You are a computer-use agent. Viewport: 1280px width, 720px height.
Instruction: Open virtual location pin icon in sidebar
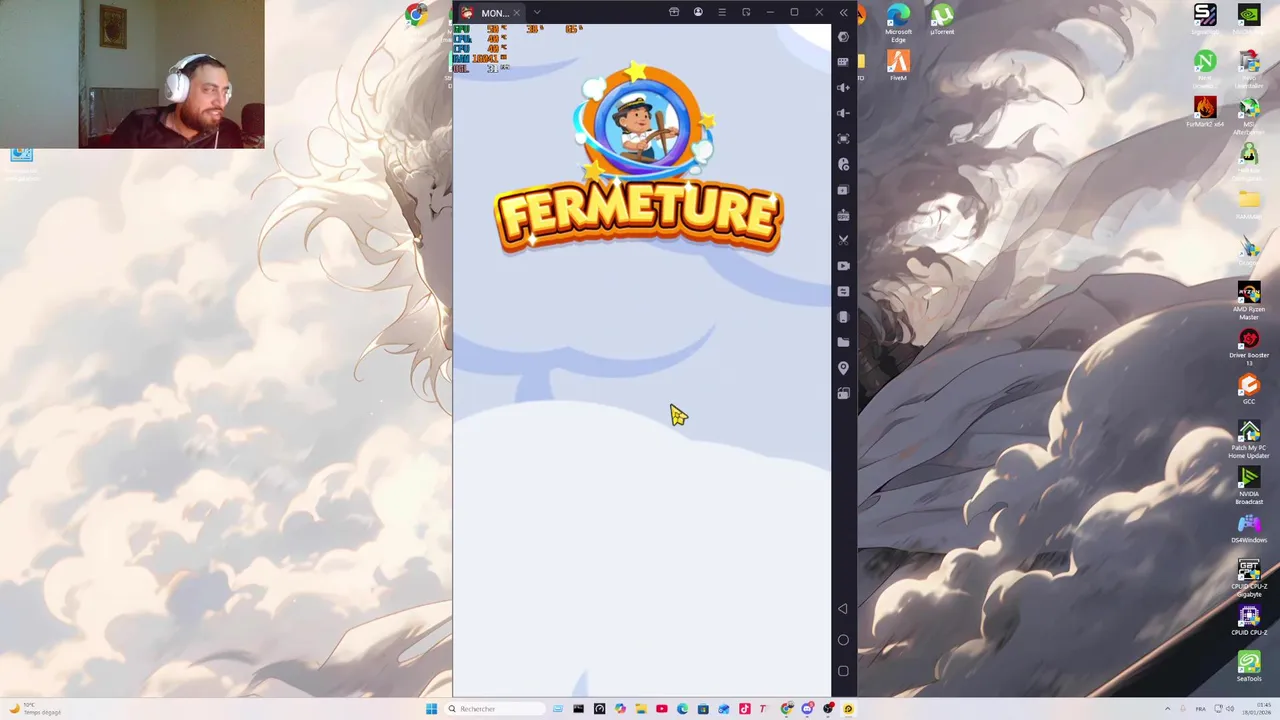(x=843, y=368)
